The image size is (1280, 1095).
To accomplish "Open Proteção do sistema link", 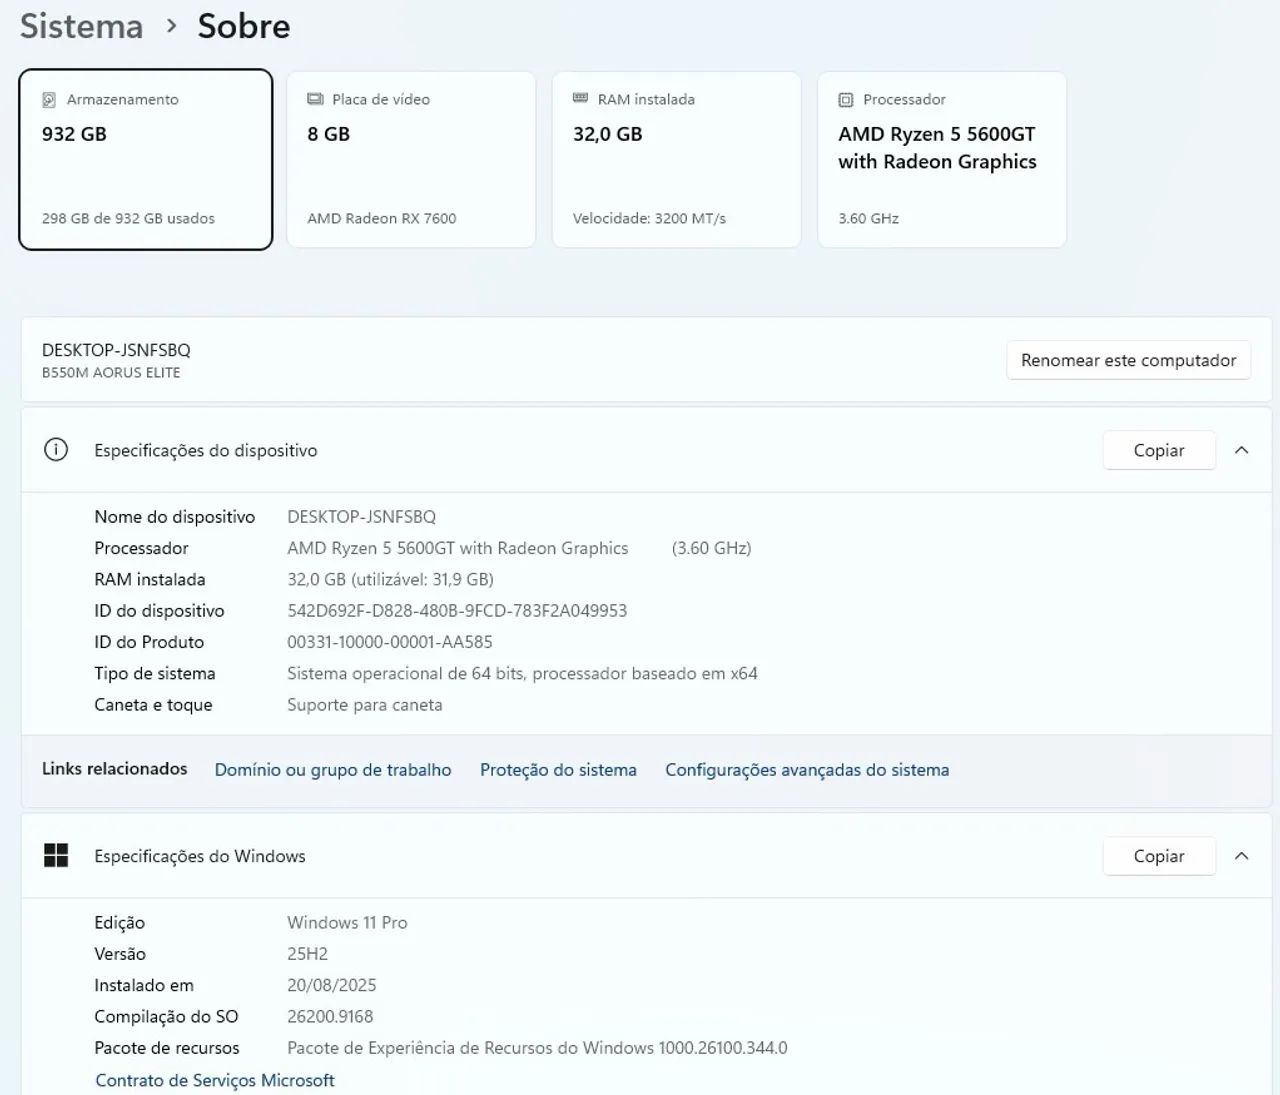I will pyautogui.click(x=558, y=770).
